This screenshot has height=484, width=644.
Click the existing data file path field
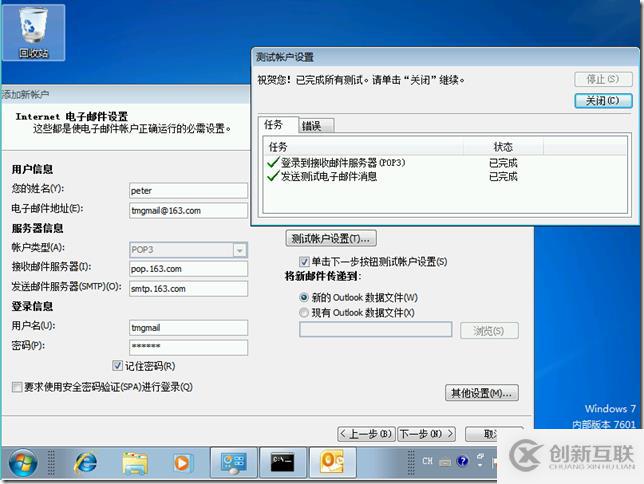click(x=376, y=330)
